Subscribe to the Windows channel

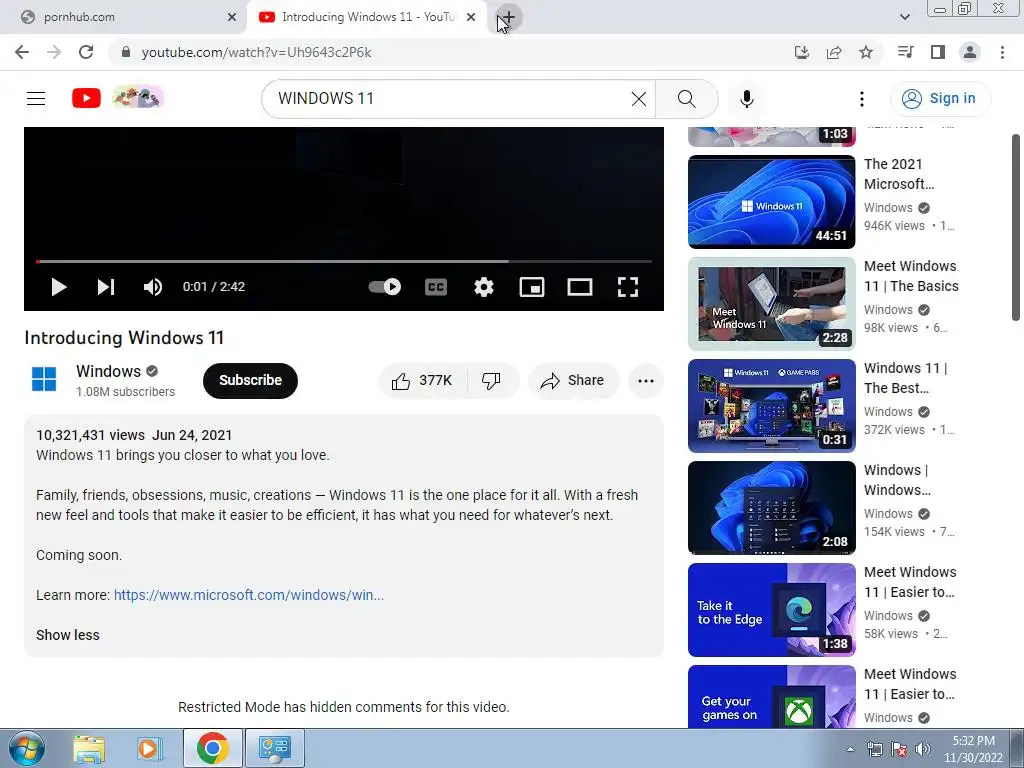pos(250,381)
